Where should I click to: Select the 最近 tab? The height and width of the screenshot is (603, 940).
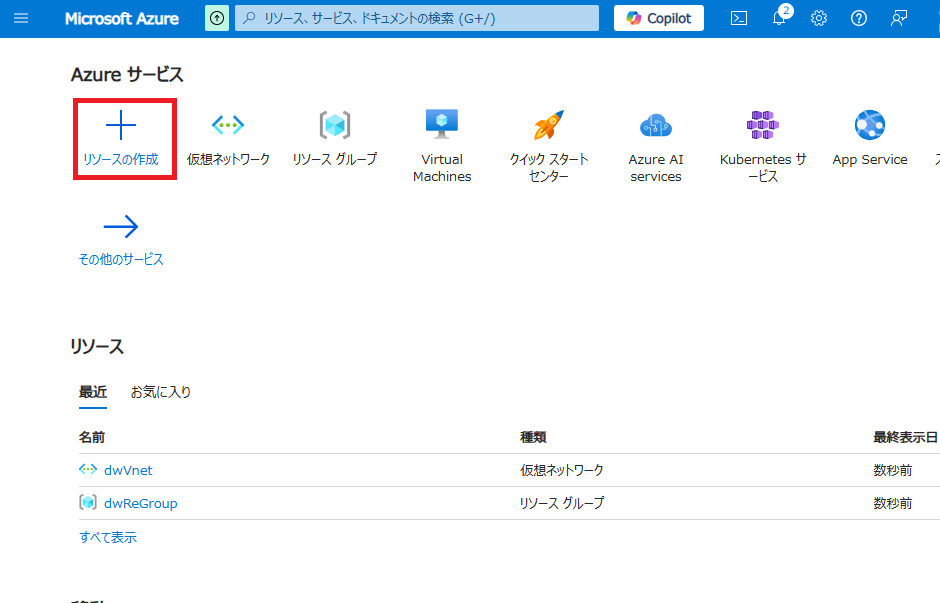point(93,392)
